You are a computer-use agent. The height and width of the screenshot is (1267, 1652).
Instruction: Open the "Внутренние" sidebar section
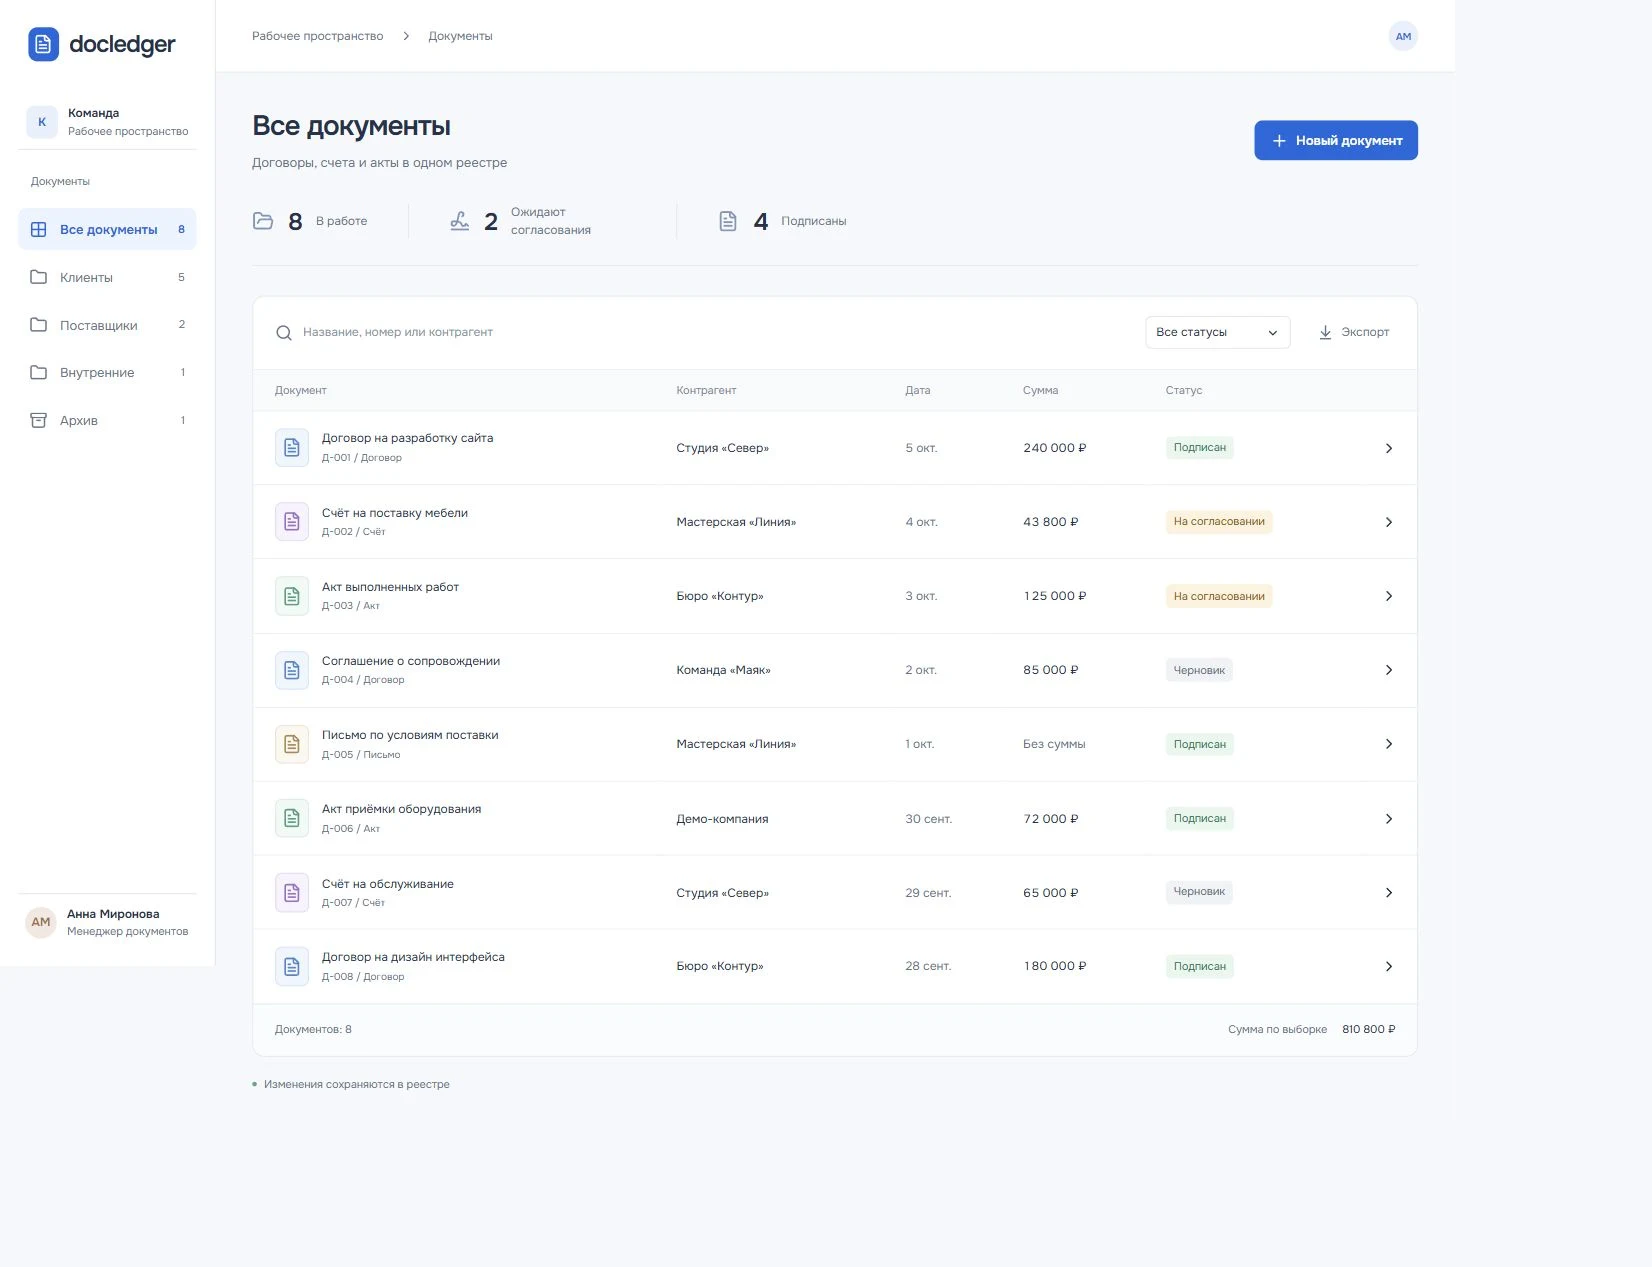[107, 372]
